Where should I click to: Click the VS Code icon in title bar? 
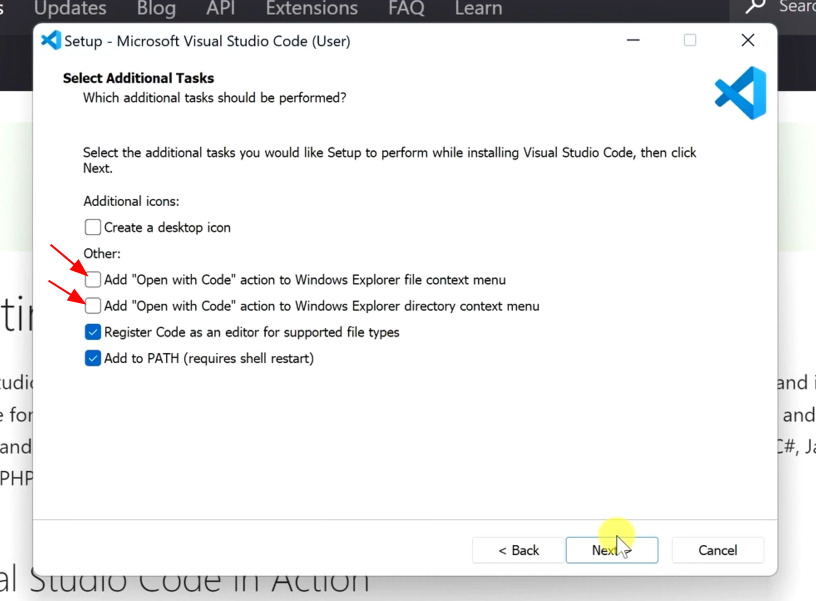51,41
